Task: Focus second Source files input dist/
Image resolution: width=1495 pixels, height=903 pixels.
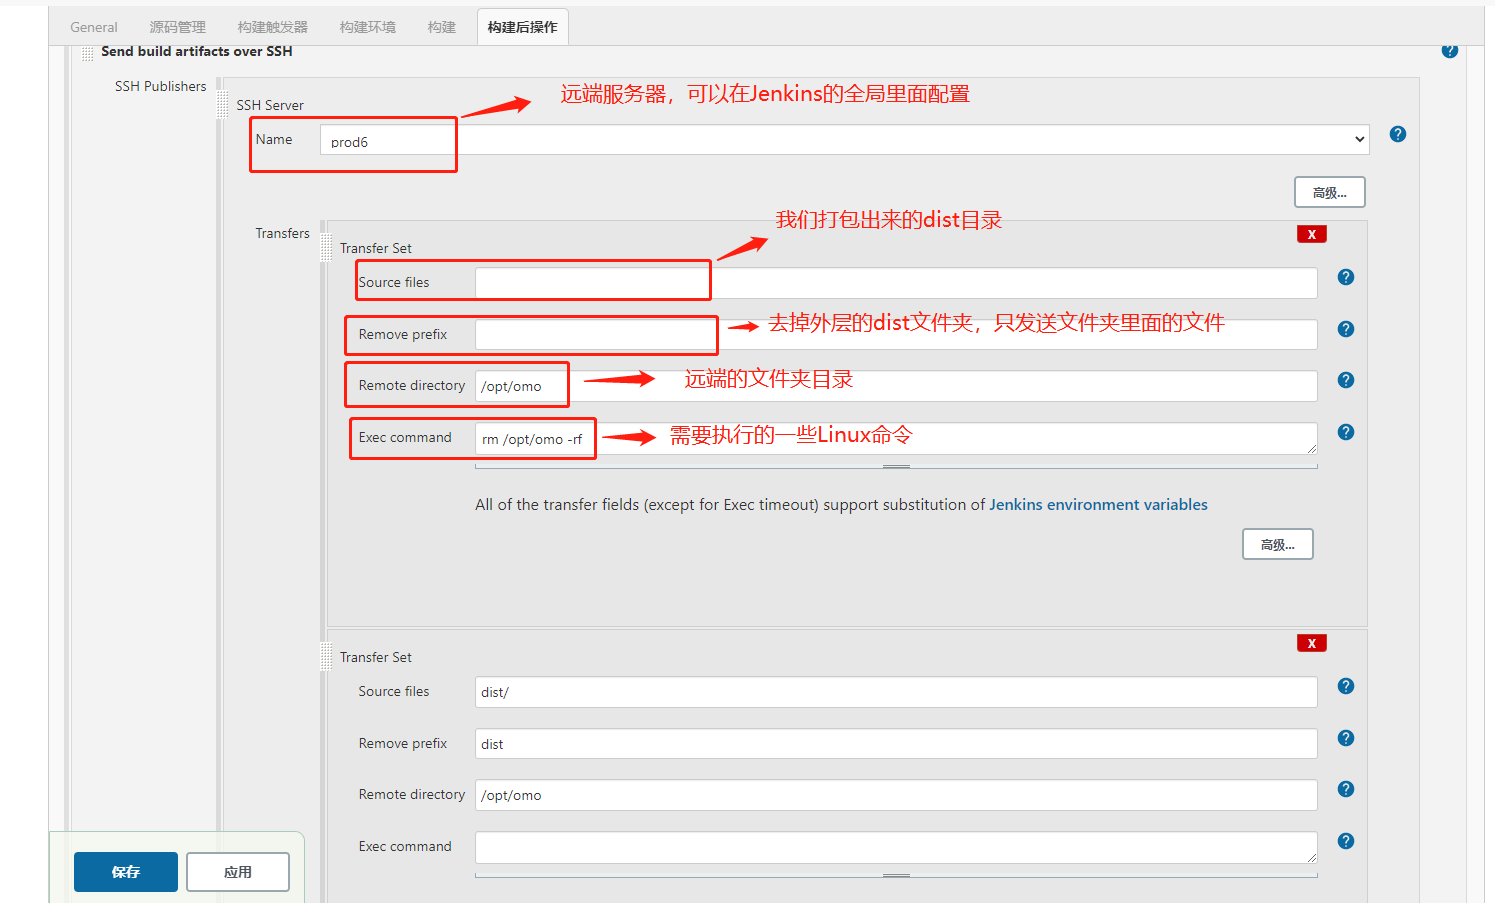Action: (x=896, y=692)
